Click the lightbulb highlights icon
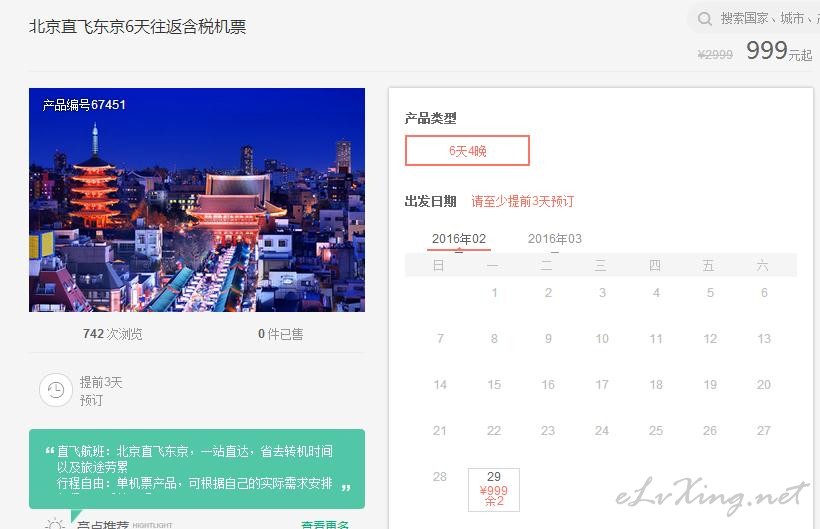This screenshot has width=820, height=529. pos(55,524)
